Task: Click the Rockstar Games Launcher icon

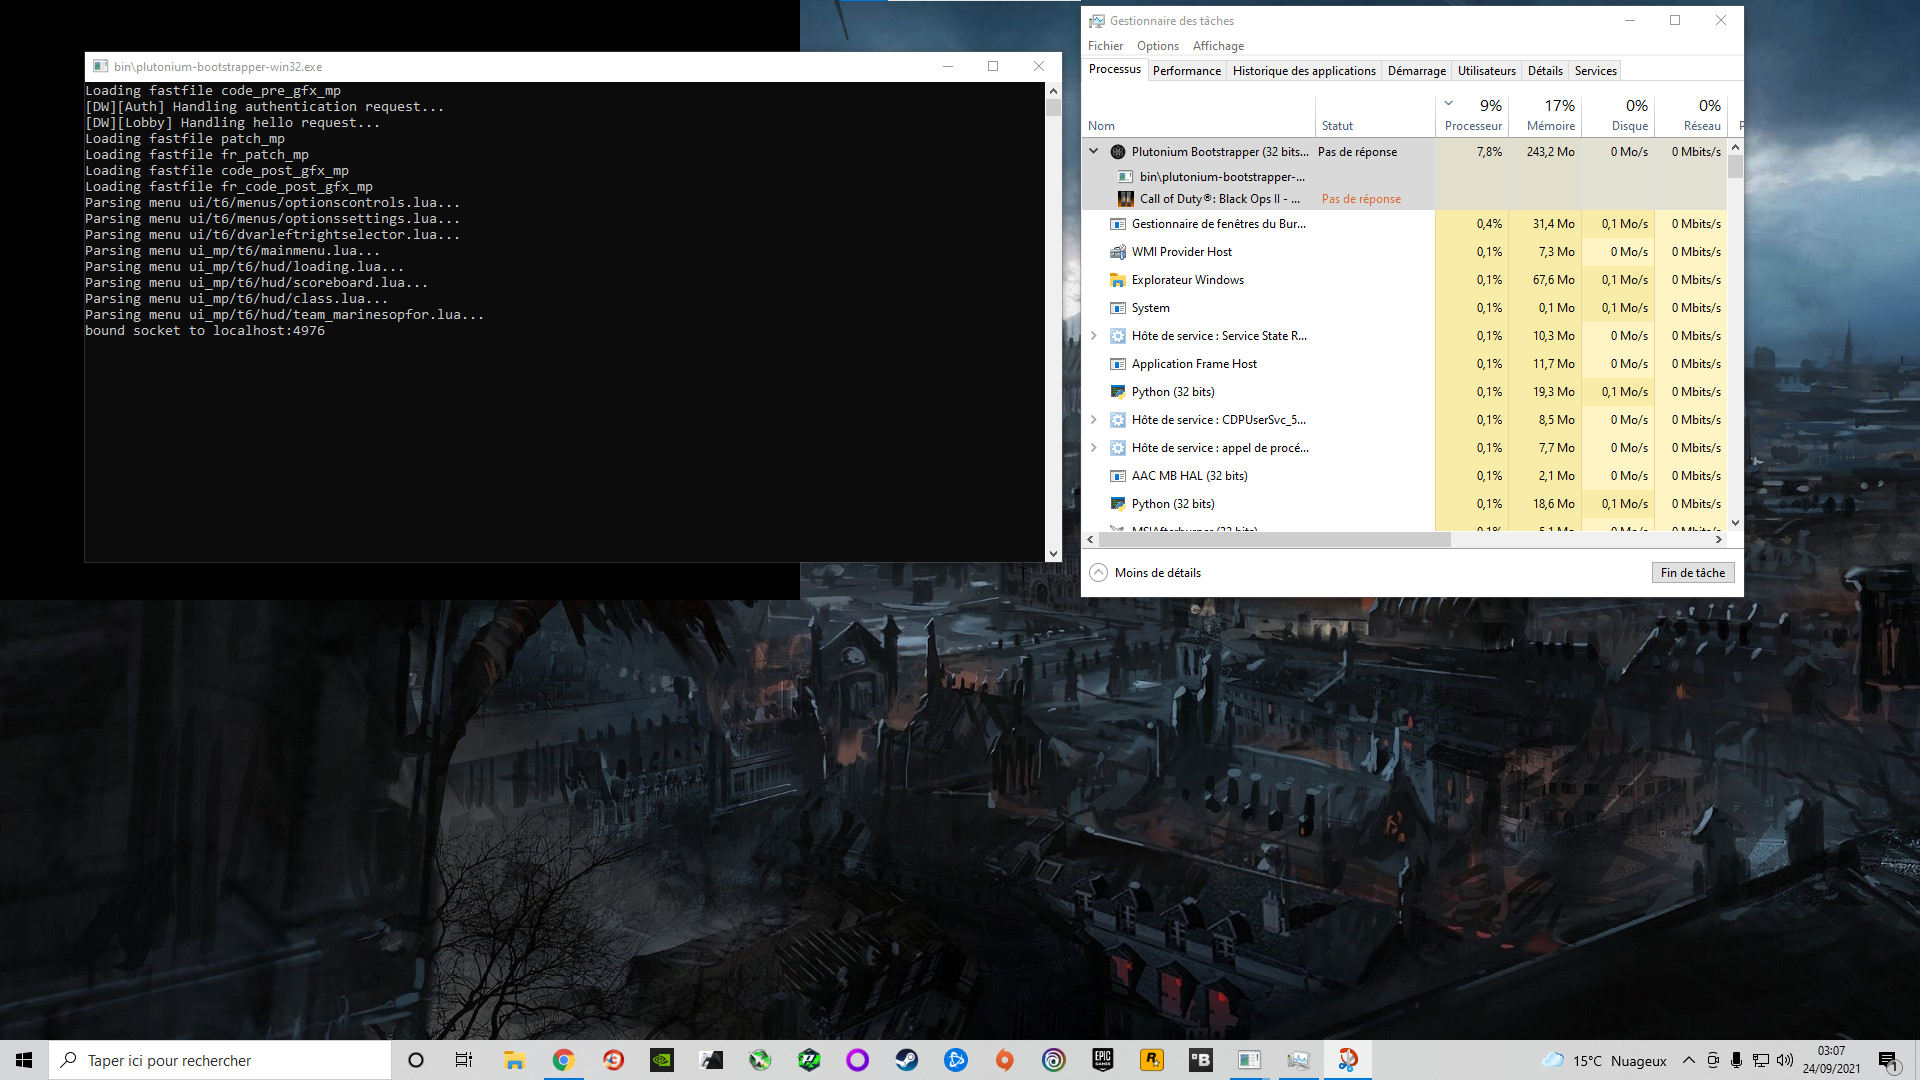Action: click(x=1152, y=1060)
